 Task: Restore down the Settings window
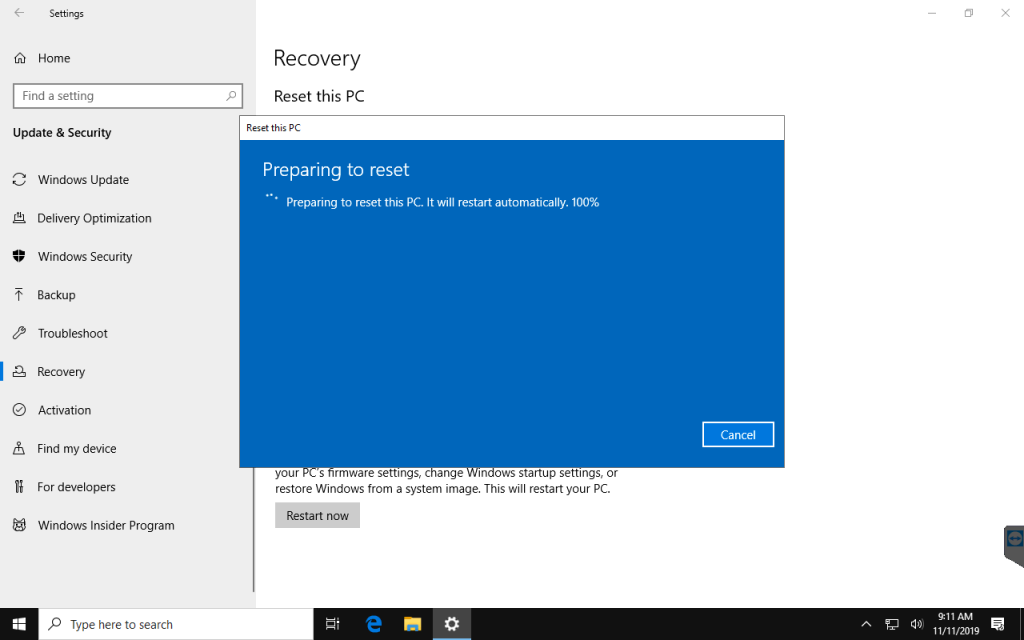[969, 13]
